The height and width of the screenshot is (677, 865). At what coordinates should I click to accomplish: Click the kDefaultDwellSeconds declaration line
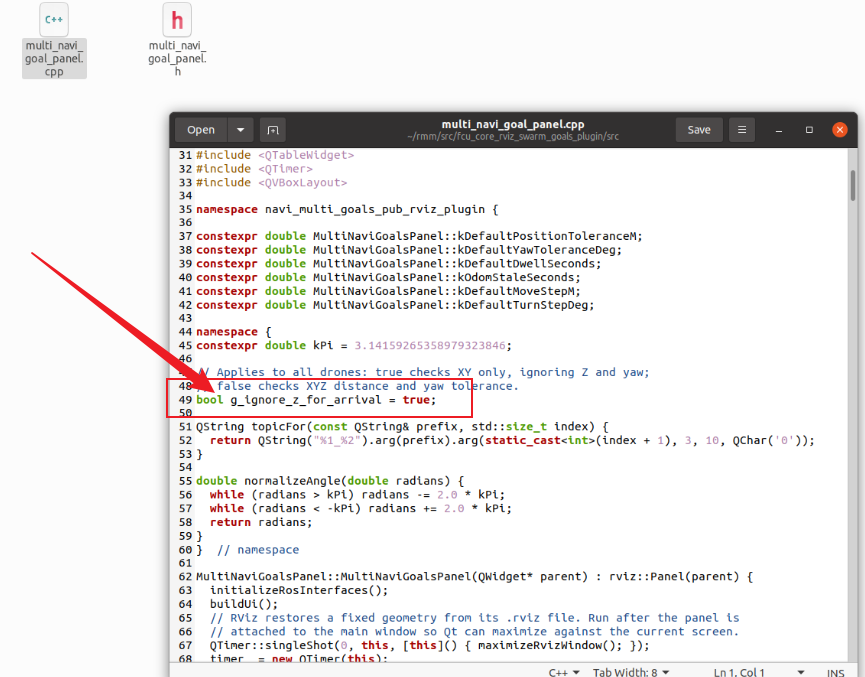click(399, 264)
